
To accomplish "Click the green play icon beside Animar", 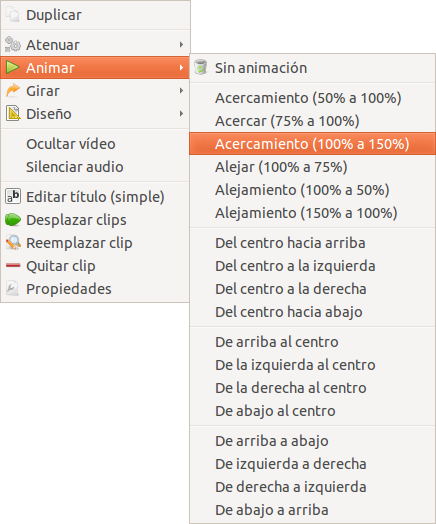I will click(x=13, y=68).
